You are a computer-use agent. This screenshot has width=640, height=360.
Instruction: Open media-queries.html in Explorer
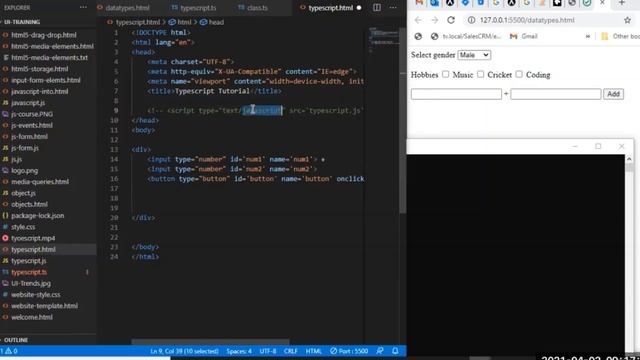coord(40,182)
